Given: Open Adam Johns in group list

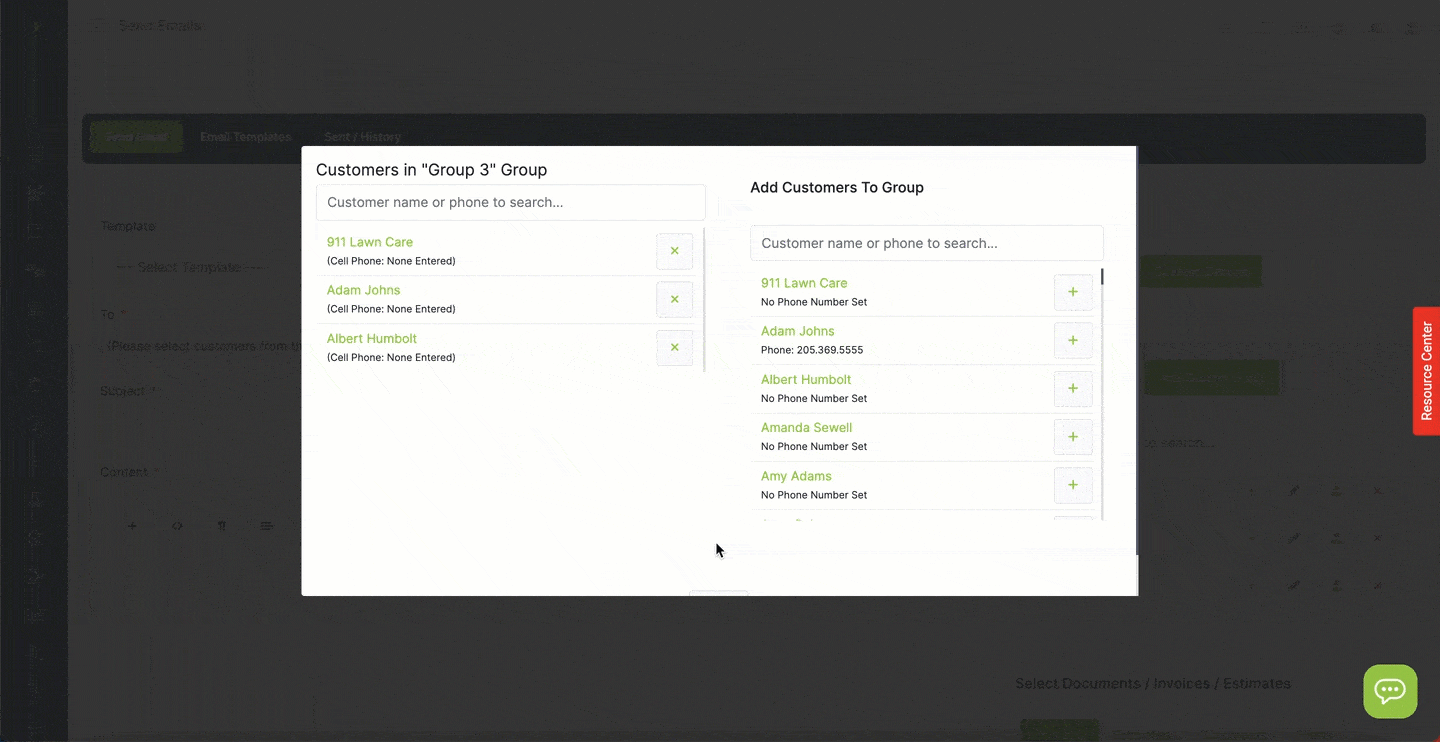Looking at the screenshot, I should (363, 290).
